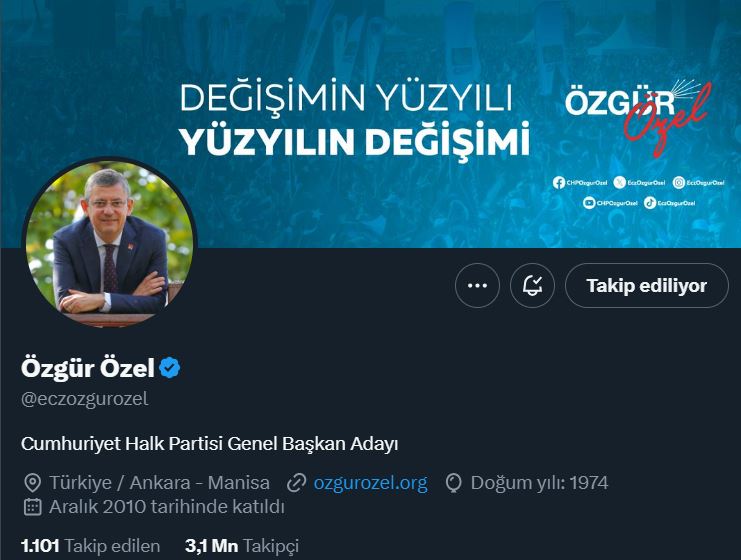Click the Facebook icon in the banner
741x560 pixels.
[x=559, y=182]
